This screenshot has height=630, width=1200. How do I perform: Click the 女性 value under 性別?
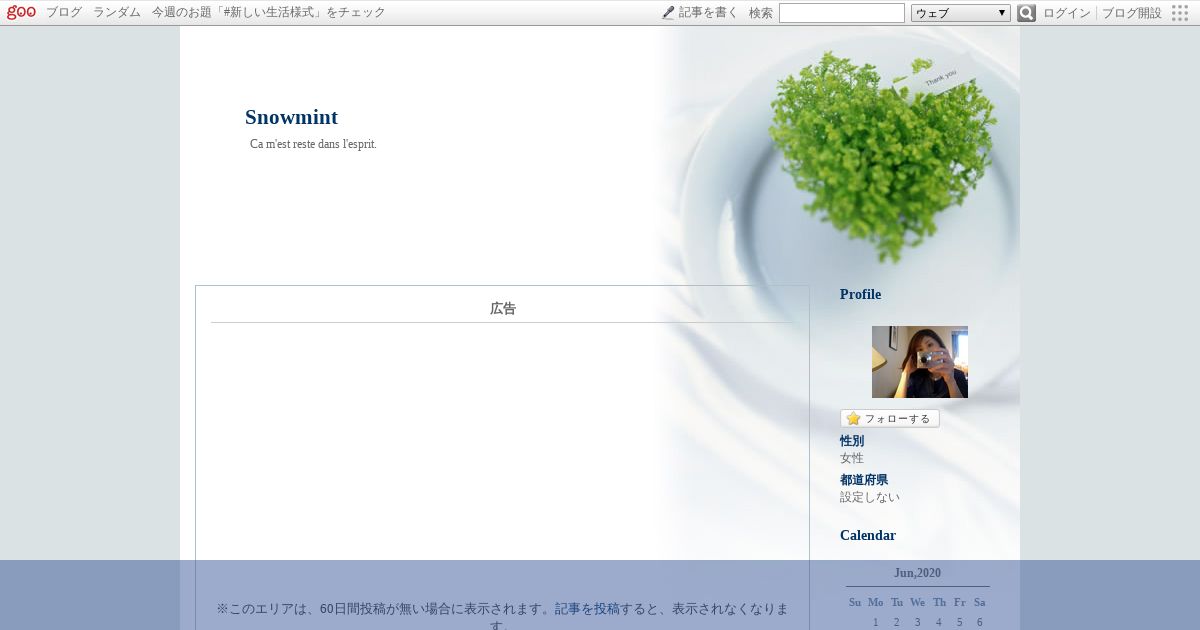[852, 458]
